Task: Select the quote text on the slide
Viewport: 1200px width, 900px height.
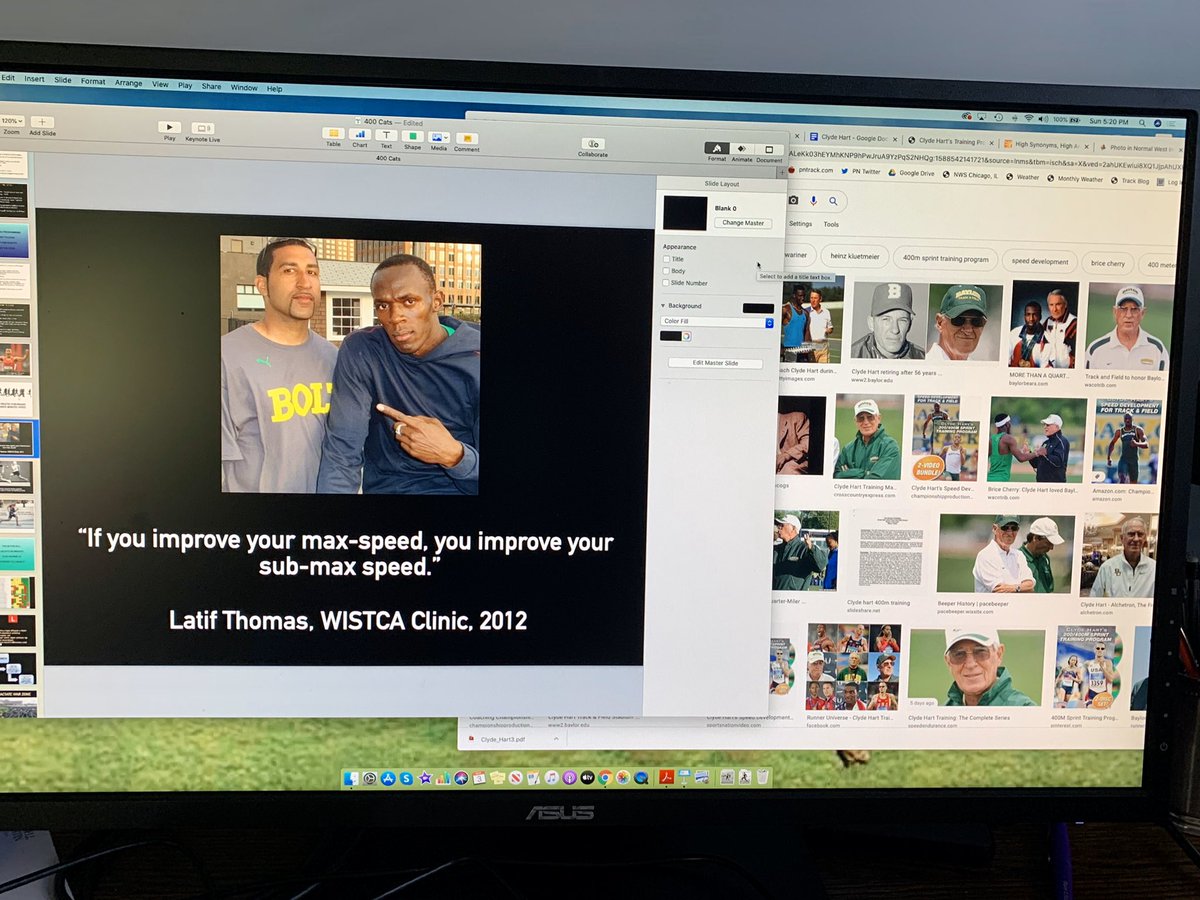Action: pos(346,555)
